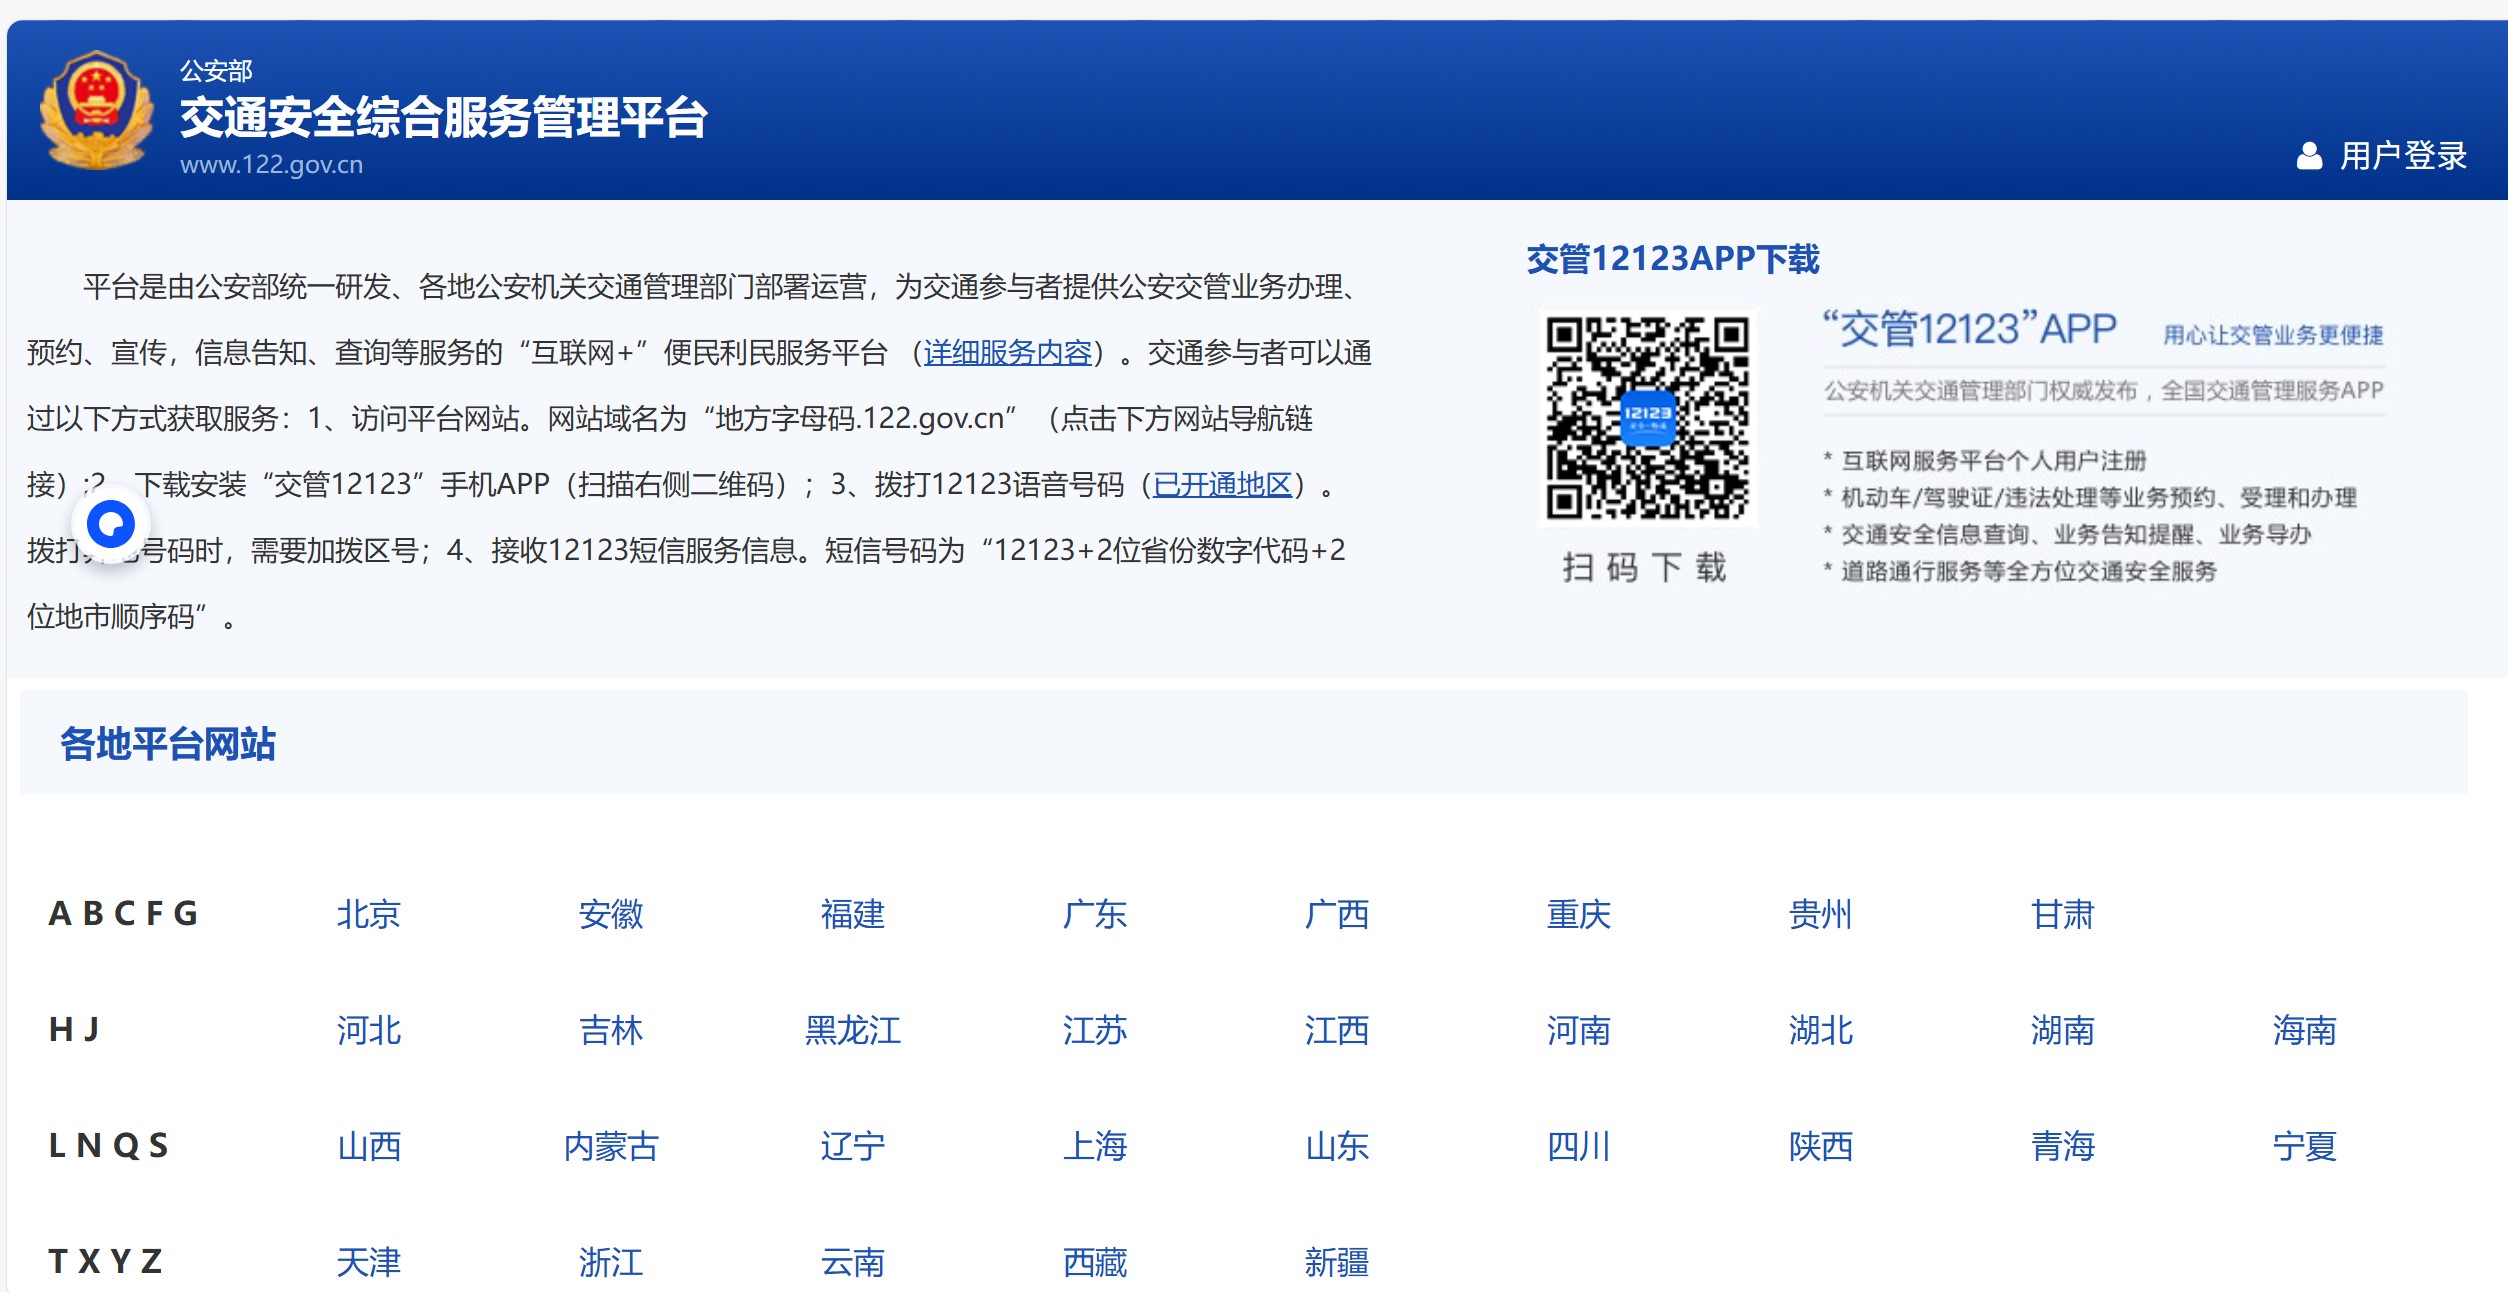Click the 12123 app QR code
This screenshot has height=1292, width=2508.
(x=1647, y=418)
